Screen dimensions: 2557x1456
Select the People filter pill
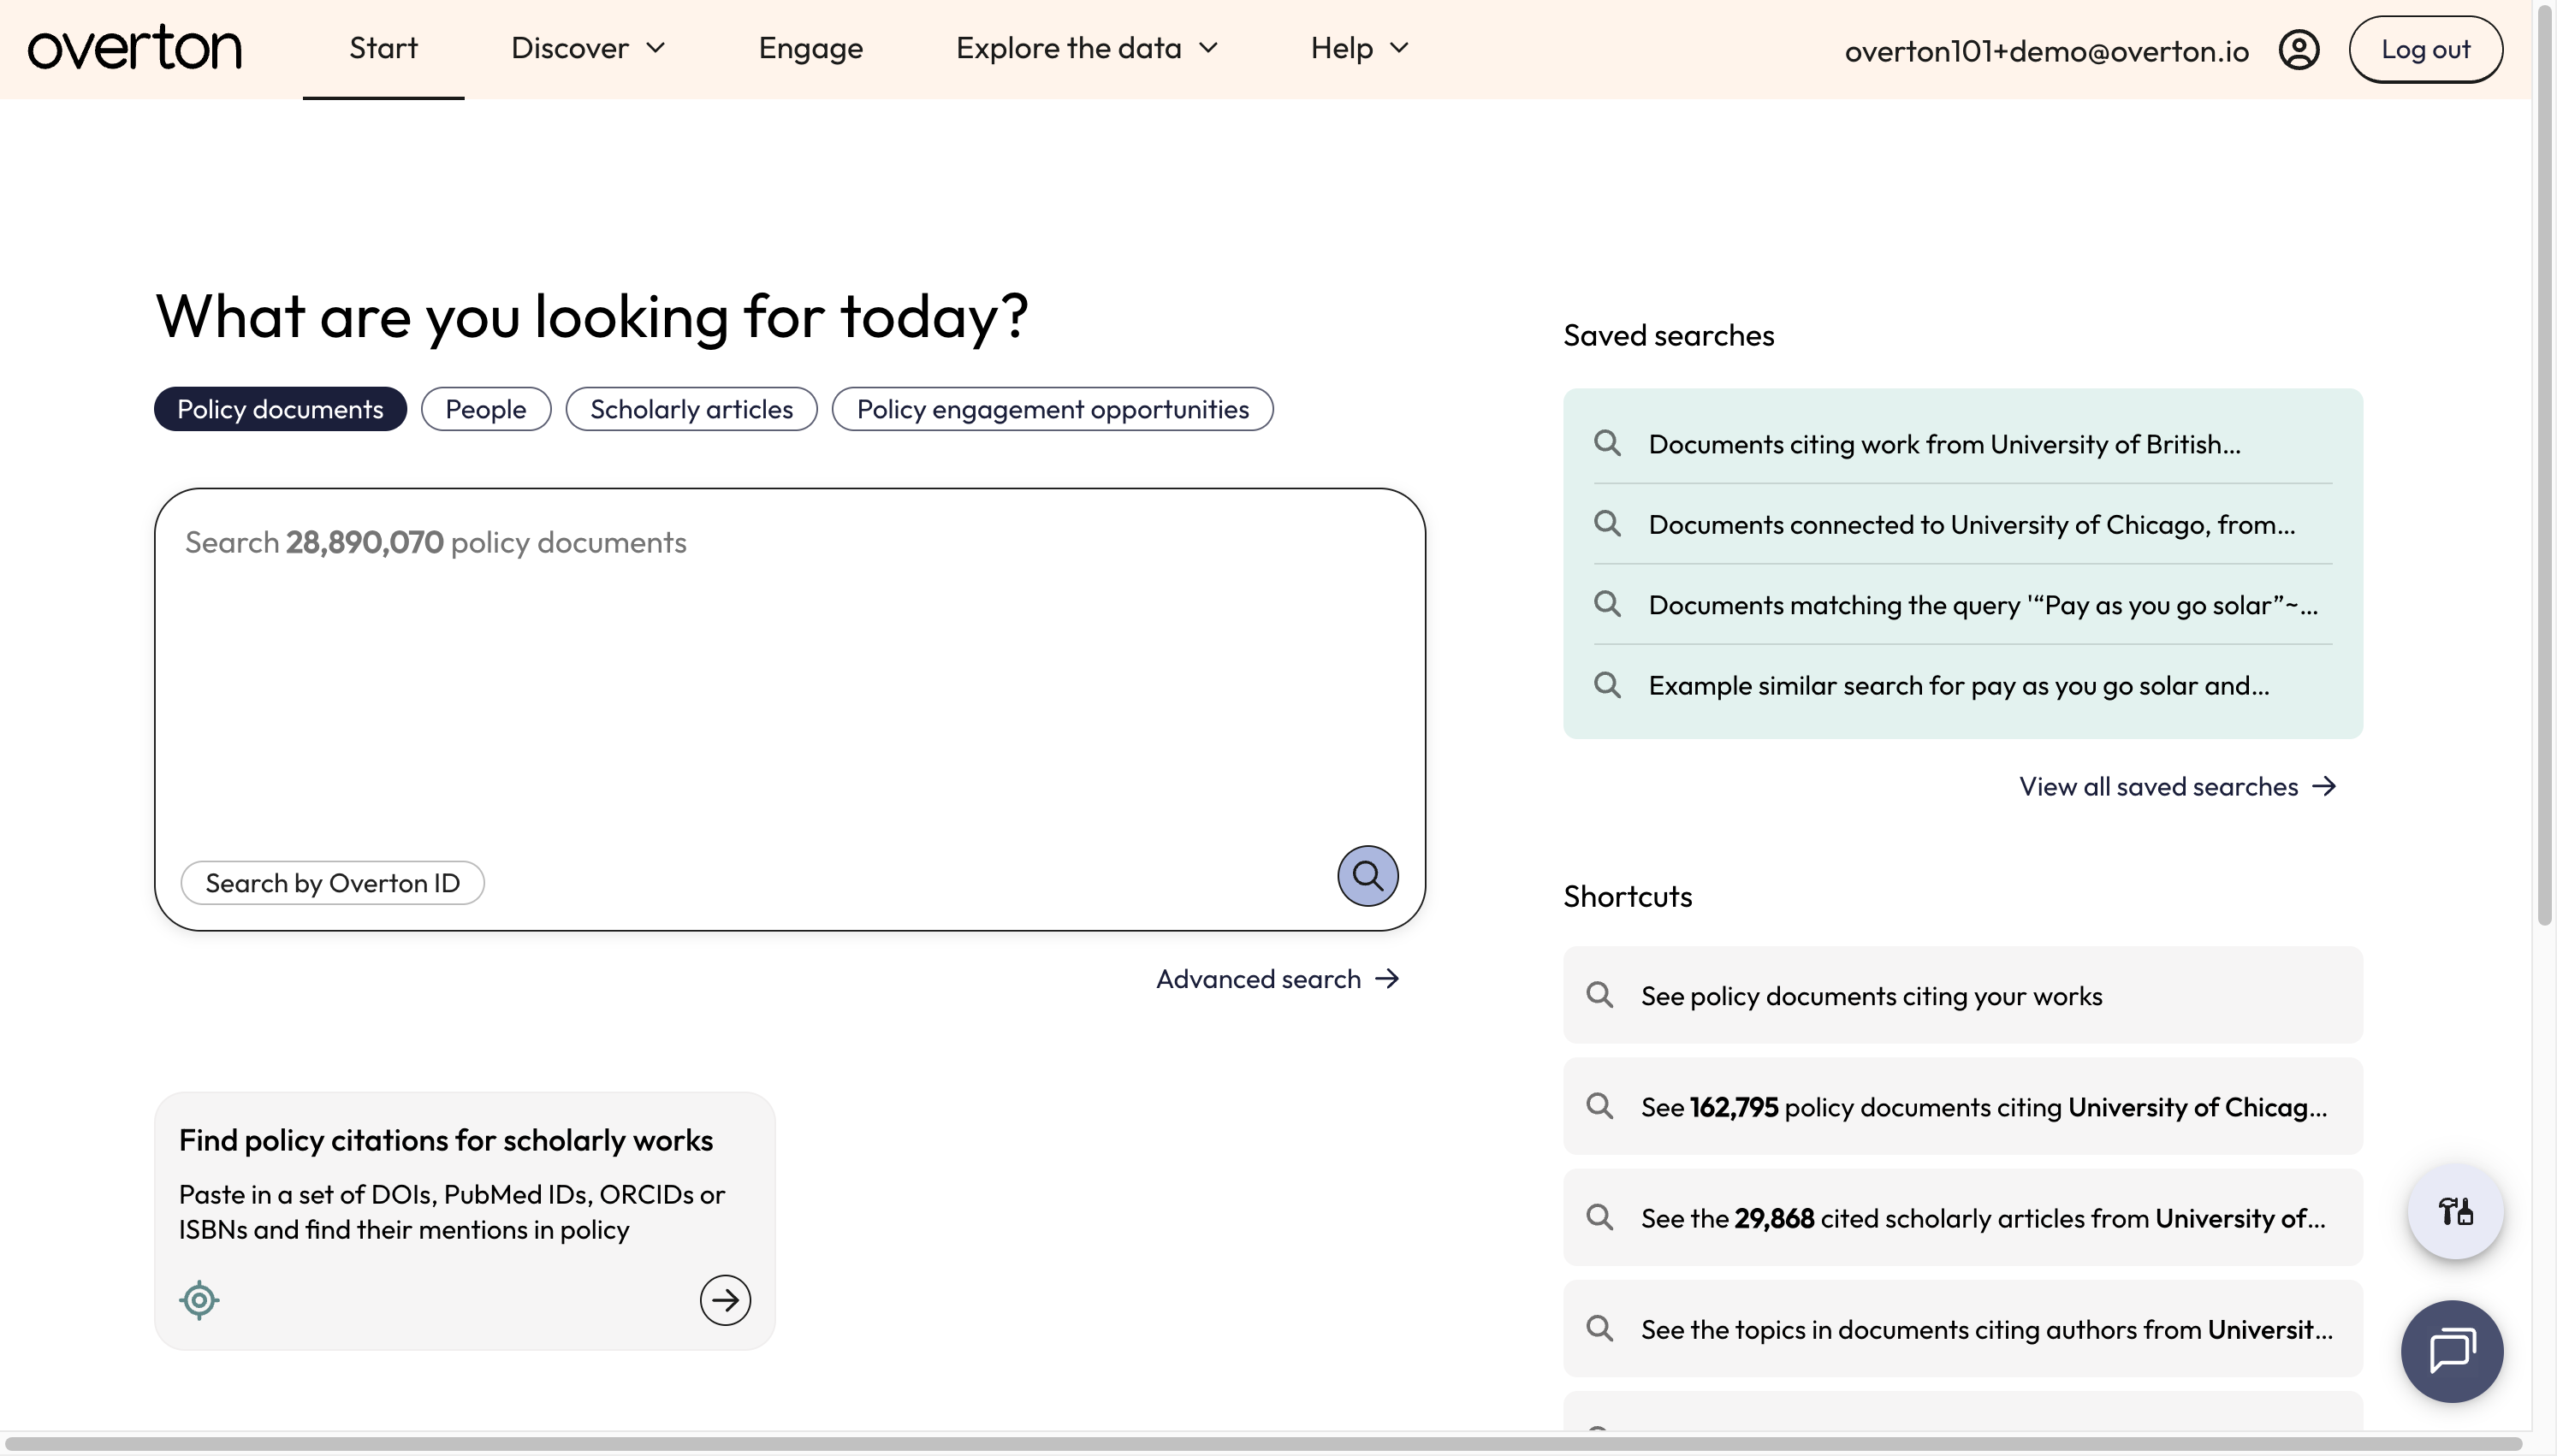click(x=486, y=409)
